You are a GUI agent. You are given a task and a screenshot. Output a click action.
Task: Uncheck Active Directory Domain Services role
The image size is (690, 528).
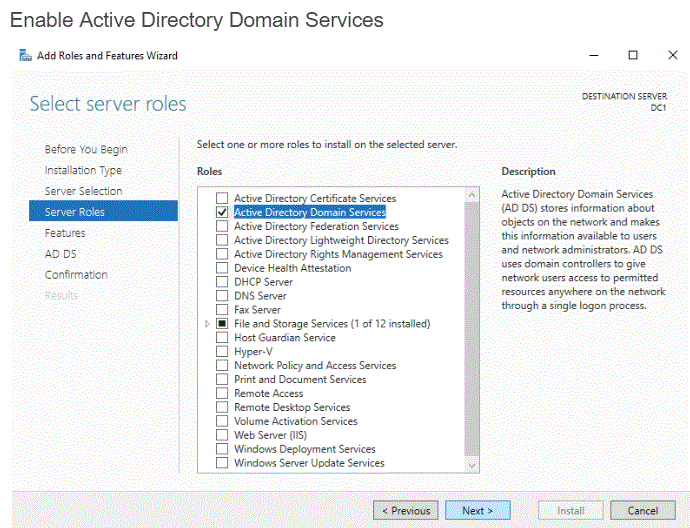[222, 212]
